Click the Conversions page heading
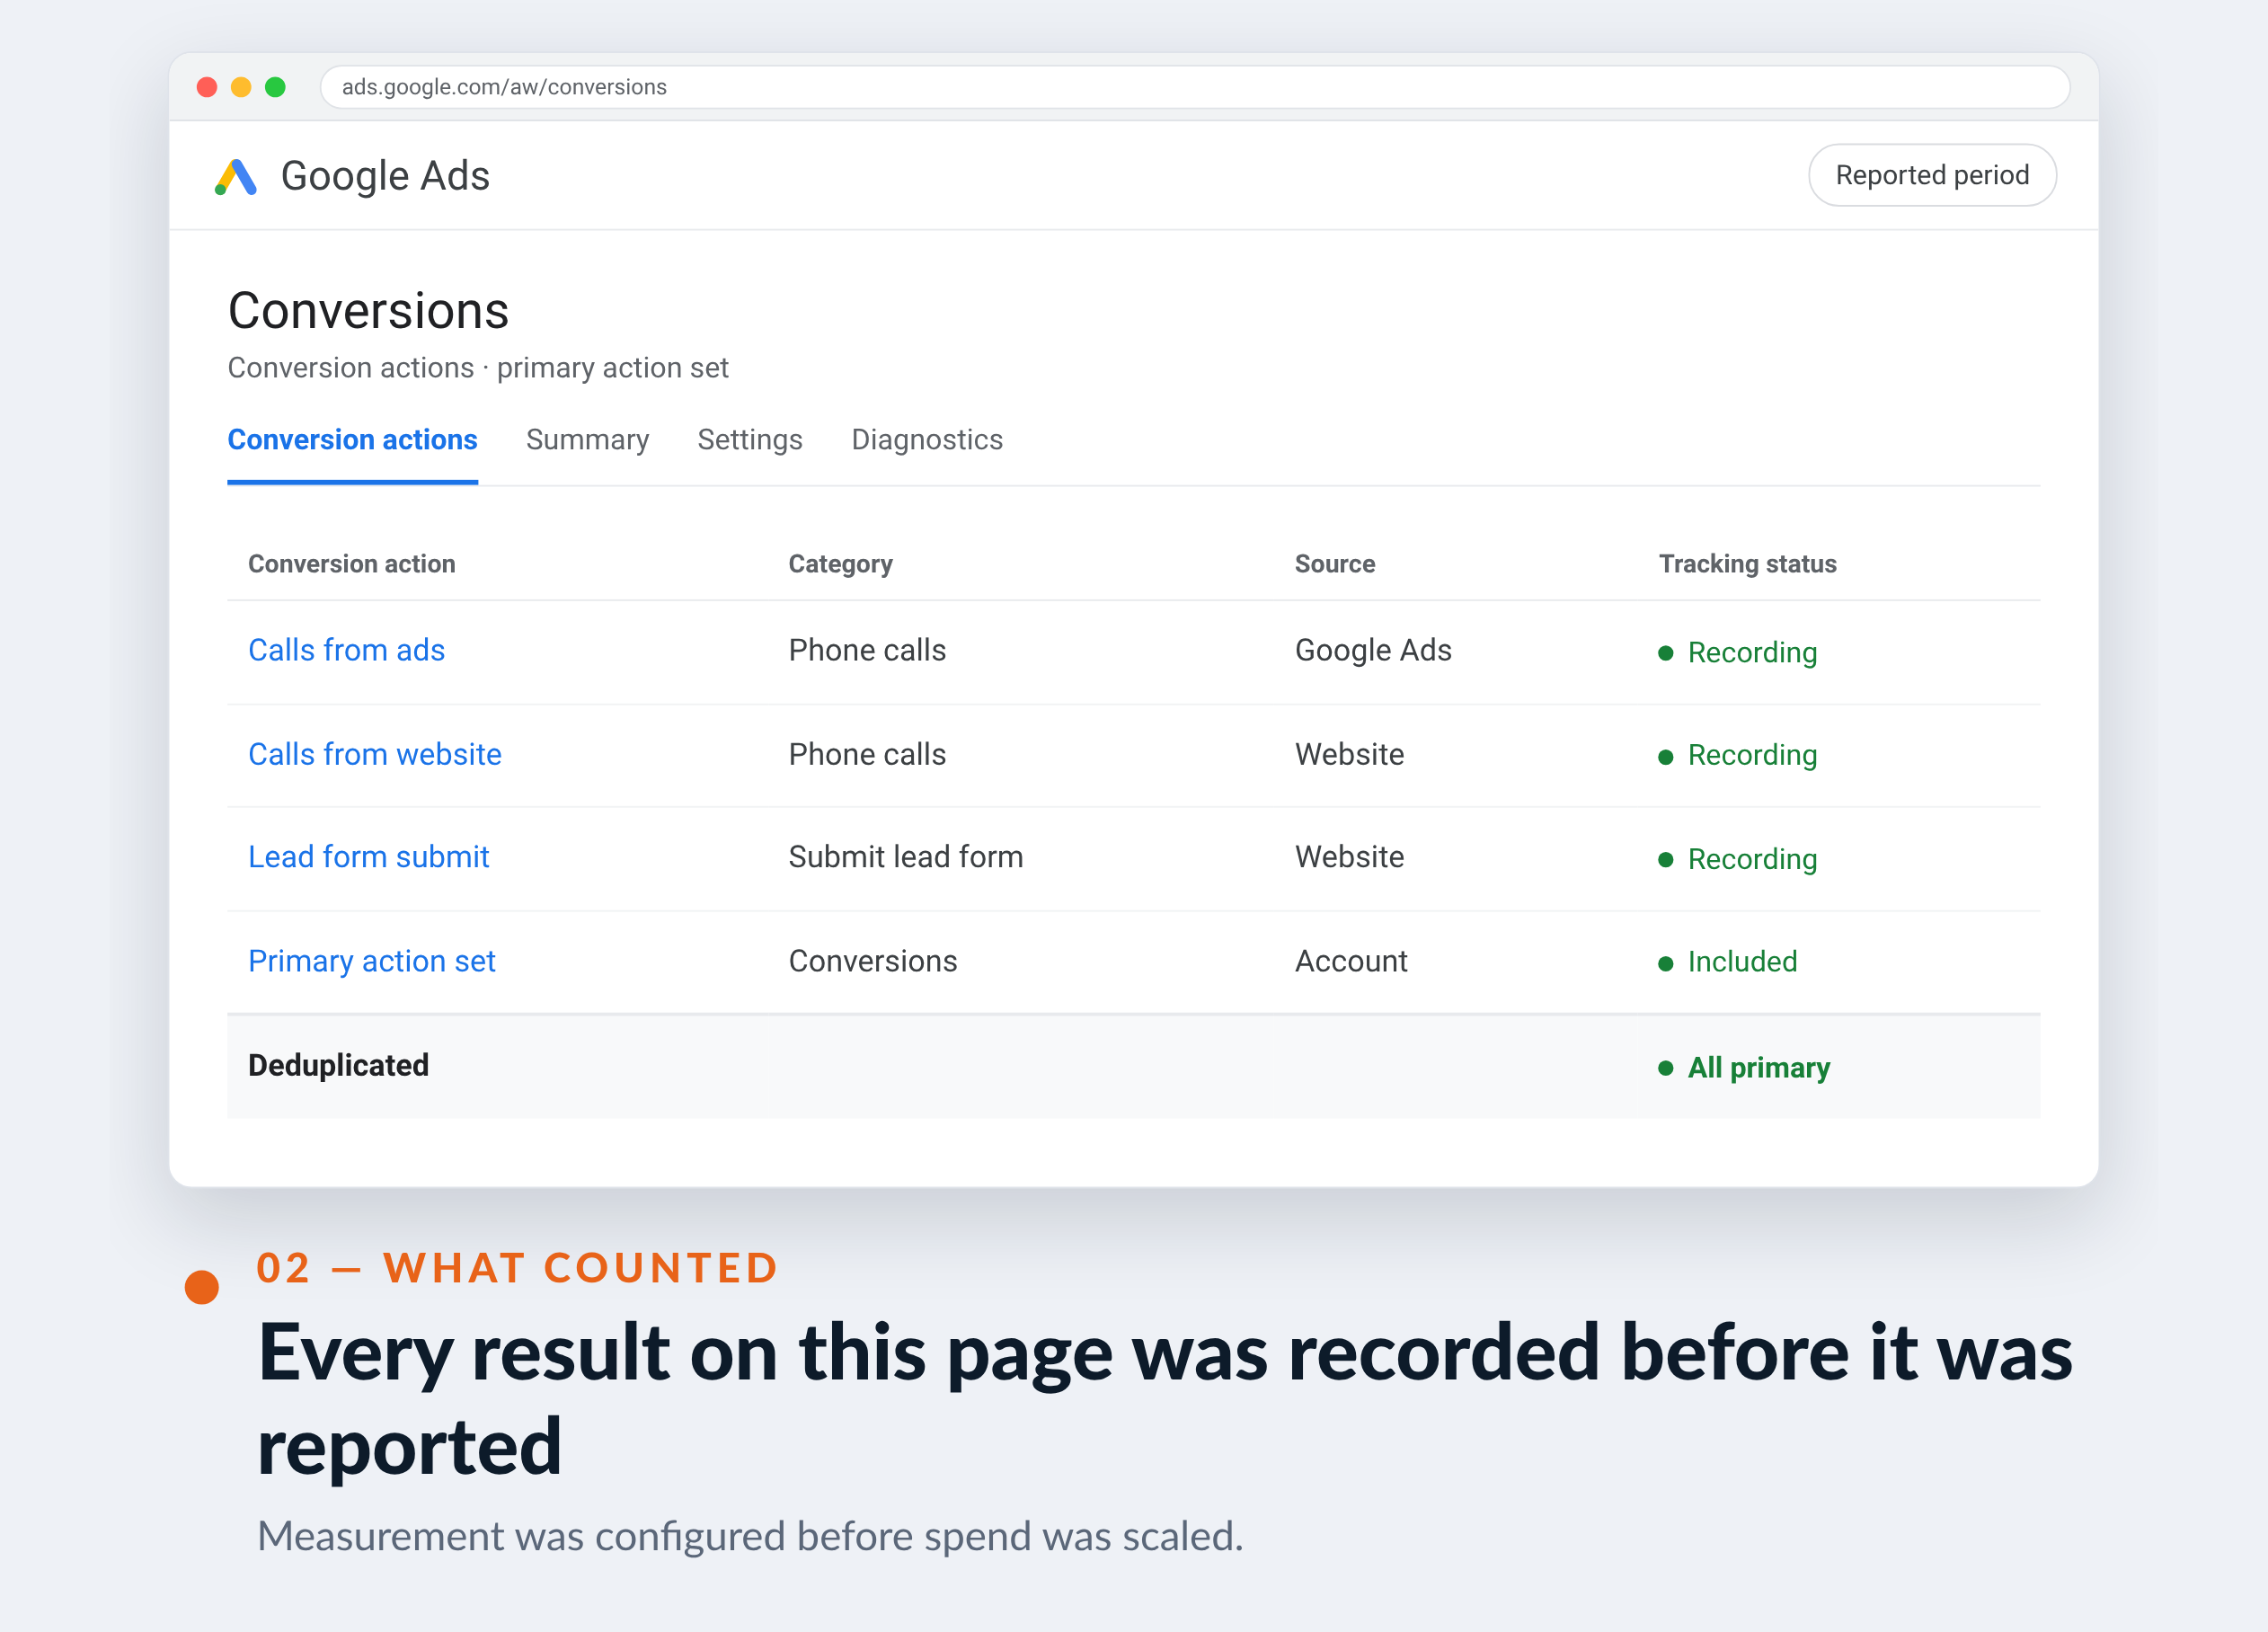2268x1632 pixels. click(368, 311)
